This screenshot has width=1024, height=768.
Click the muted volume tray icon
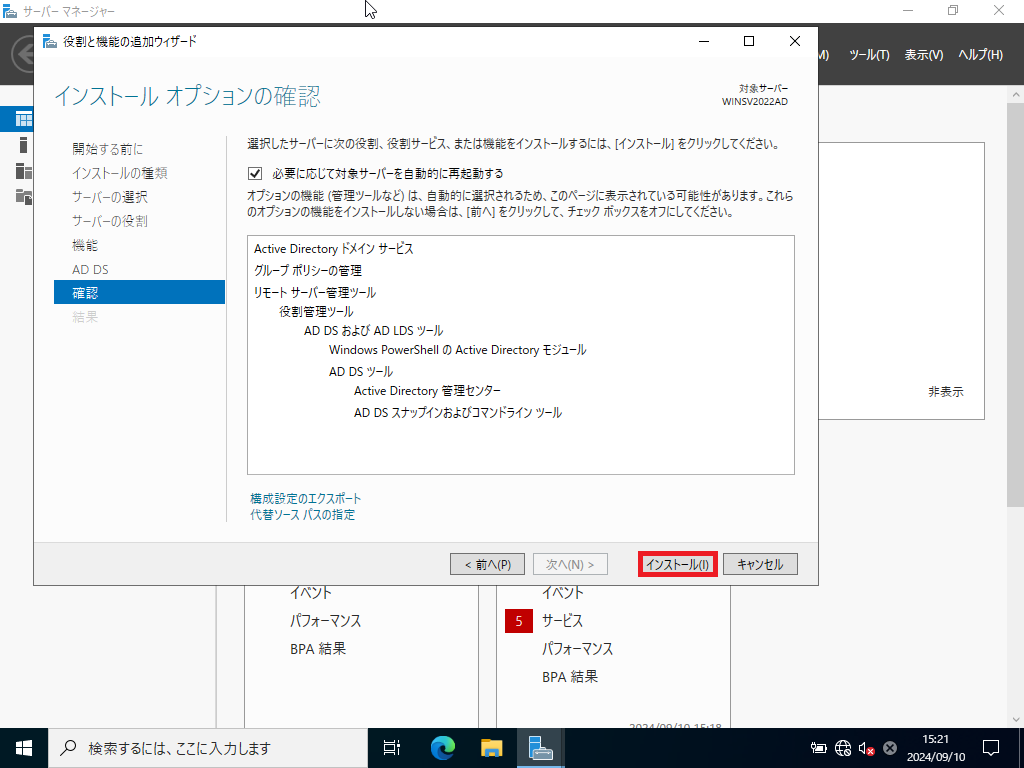[x=867, y=748]
